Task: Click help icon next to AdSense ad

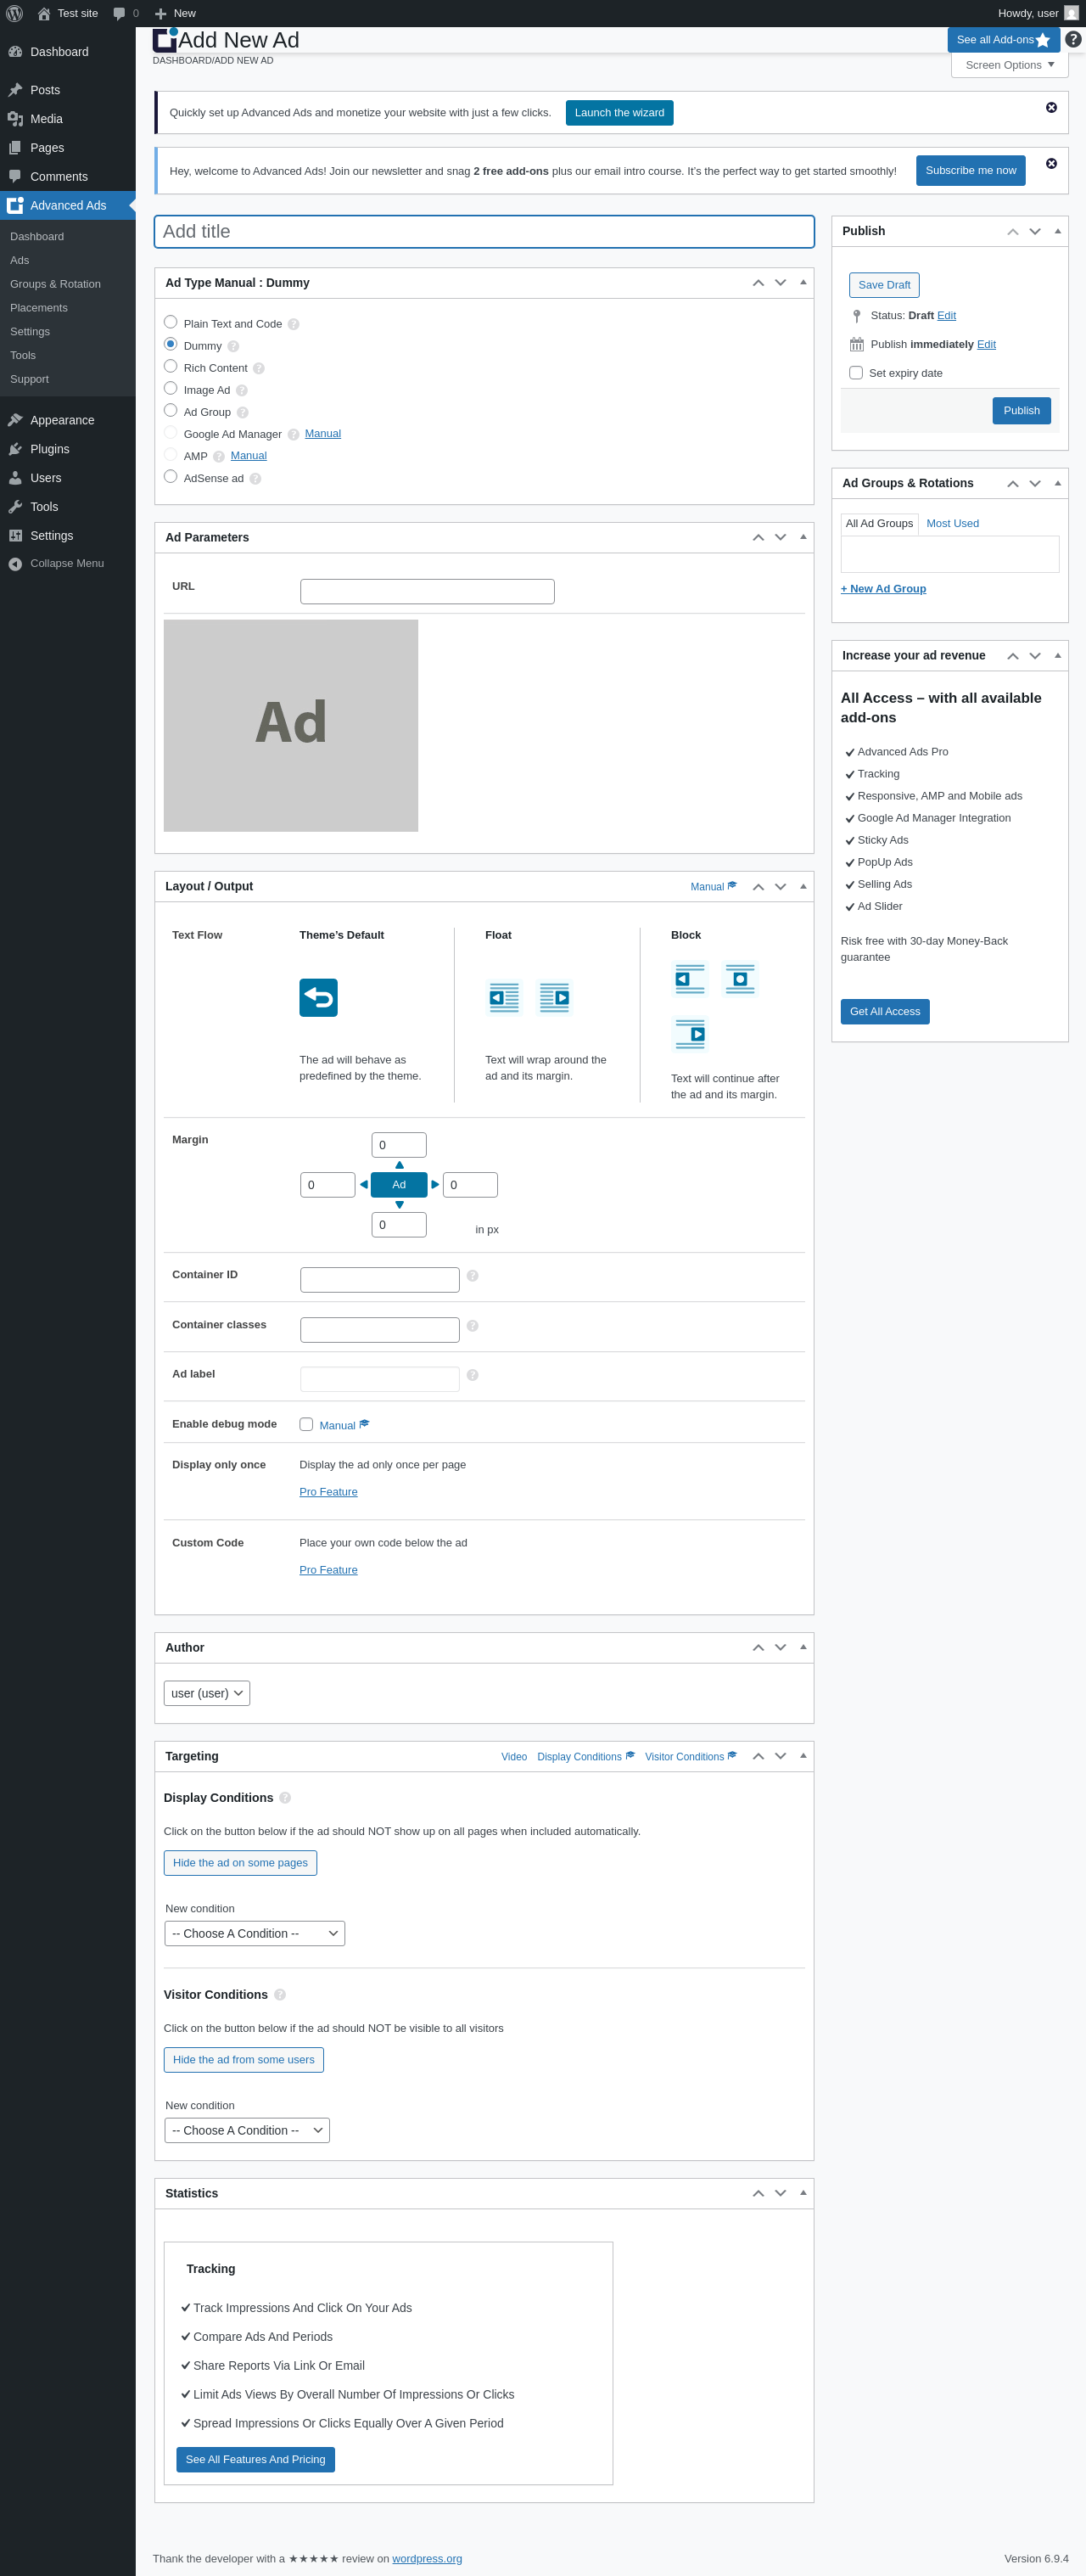Action: [255, 478]
